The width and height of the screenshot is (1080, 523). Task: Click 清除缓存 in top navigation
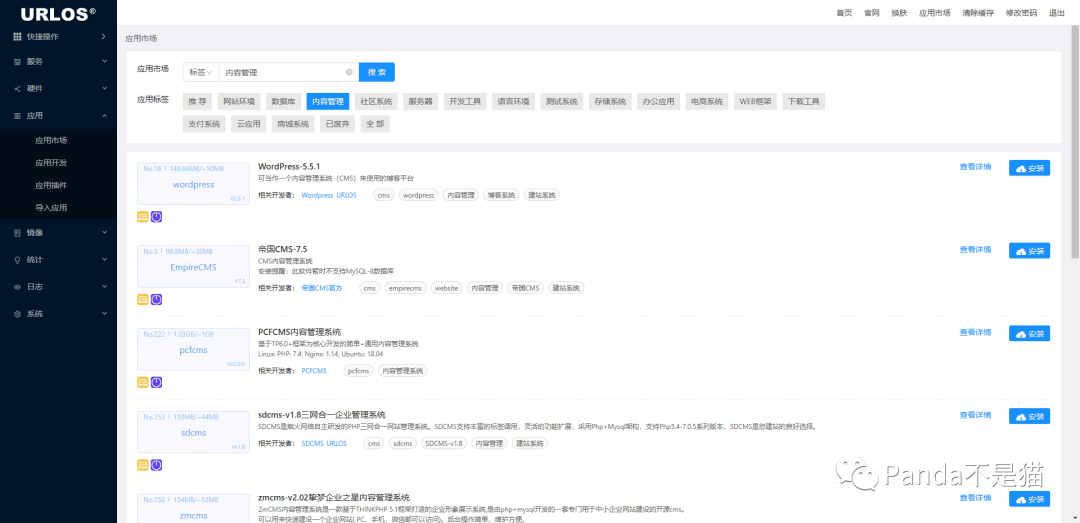click(978, 13)
